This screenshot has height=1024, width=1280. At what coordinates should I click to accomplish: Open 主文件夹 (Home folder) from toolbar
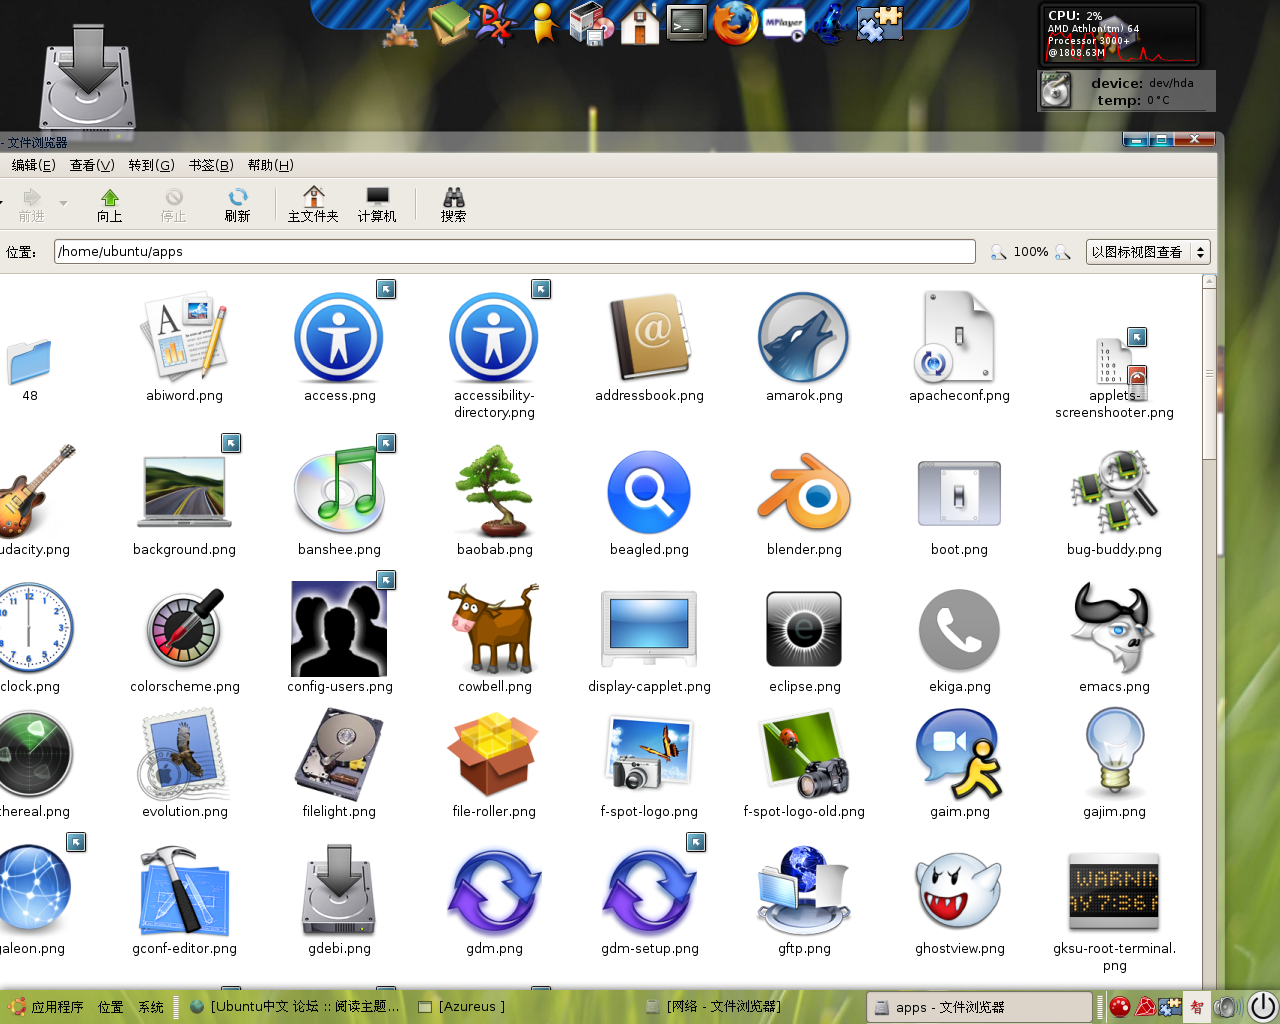313,205
